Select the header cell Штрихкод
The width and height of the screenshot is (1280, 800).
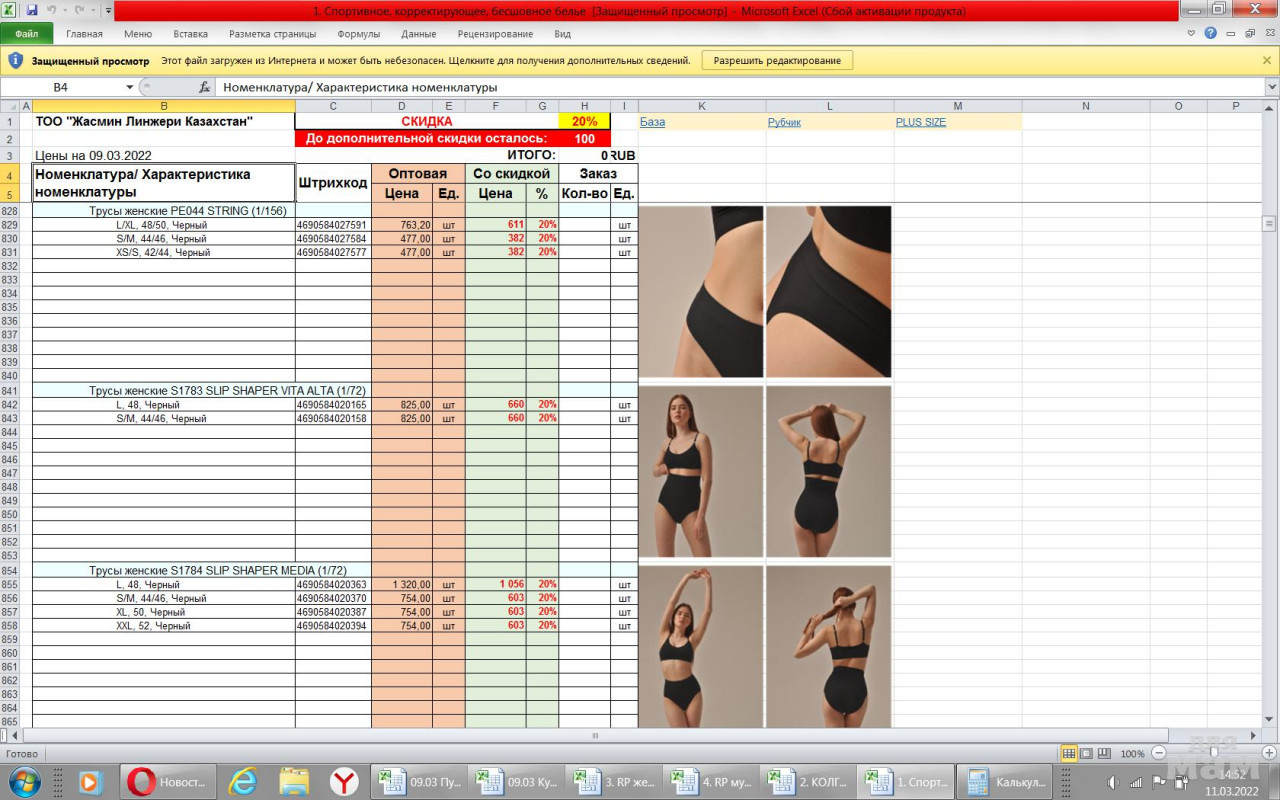click(333, 183)
